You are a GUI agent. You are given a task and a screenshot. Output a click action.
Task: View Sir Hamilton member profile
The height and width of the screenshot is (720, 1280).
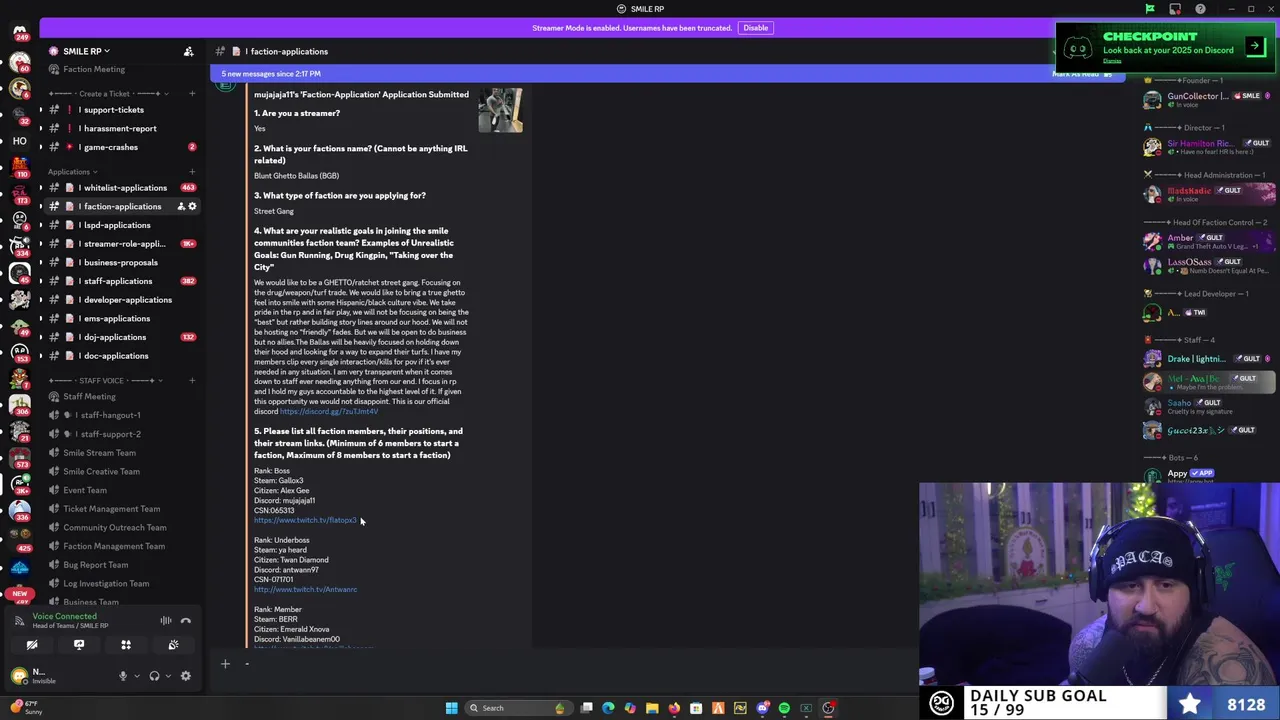coord(1210,146)
